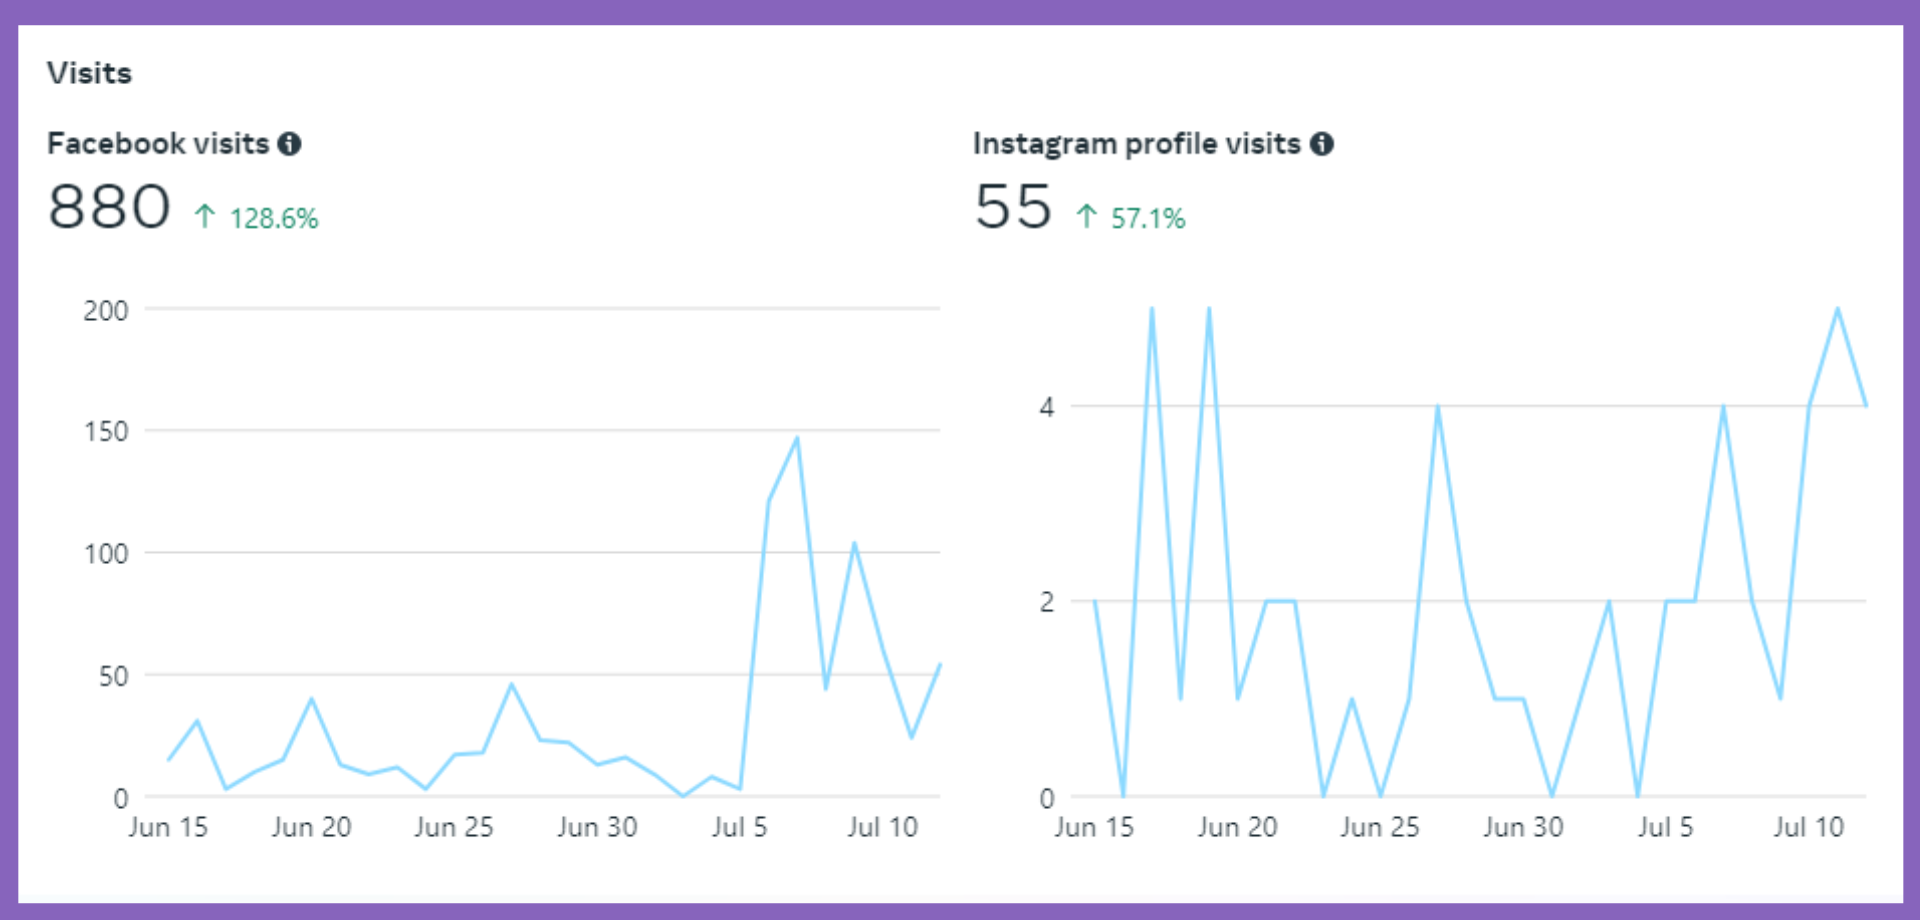
Task: Click the Jun 20 label under the Instagram chart
Action: [x=1237, y=827]
